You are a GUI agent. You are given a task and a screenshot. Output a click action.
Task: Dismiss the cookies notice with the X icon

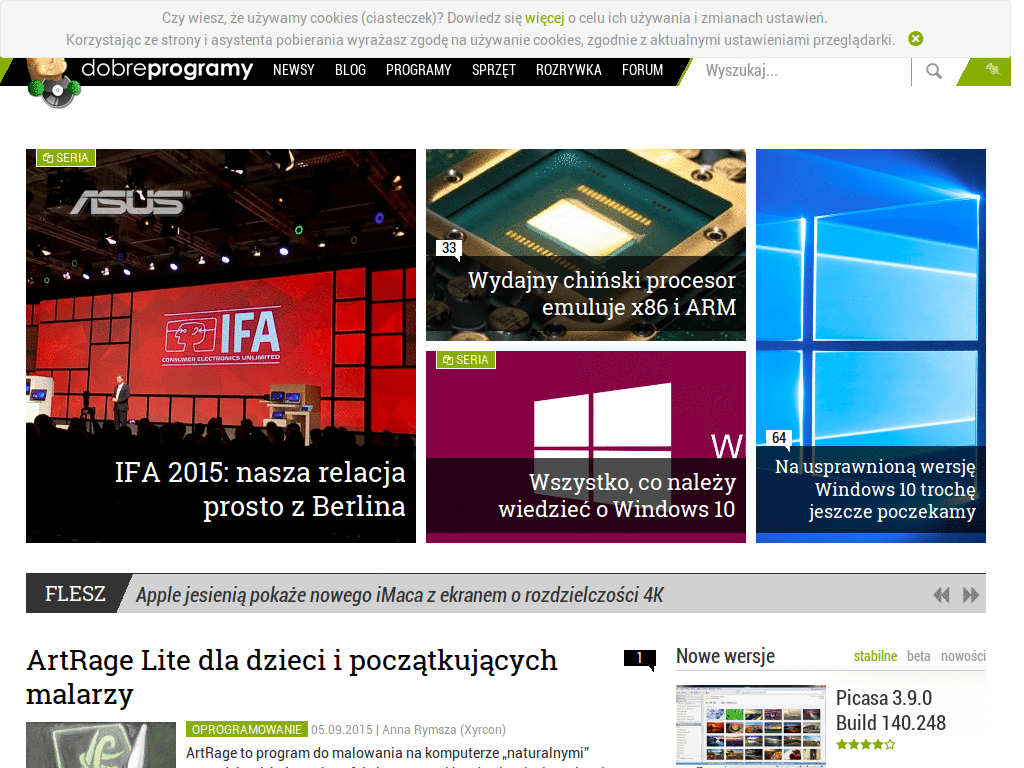(916, 38)
